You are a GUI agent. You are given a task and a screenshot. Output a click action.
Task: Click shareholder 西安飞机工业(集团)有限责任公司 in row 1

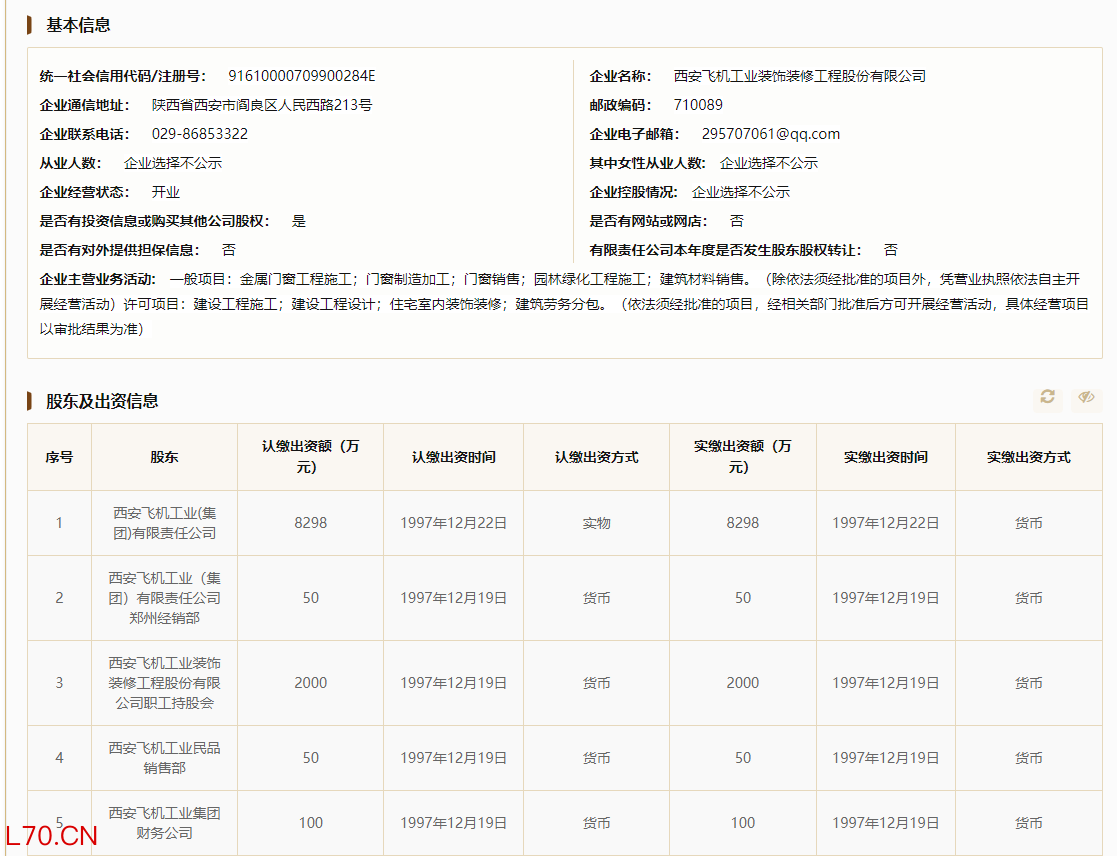(x=164, y=523)
